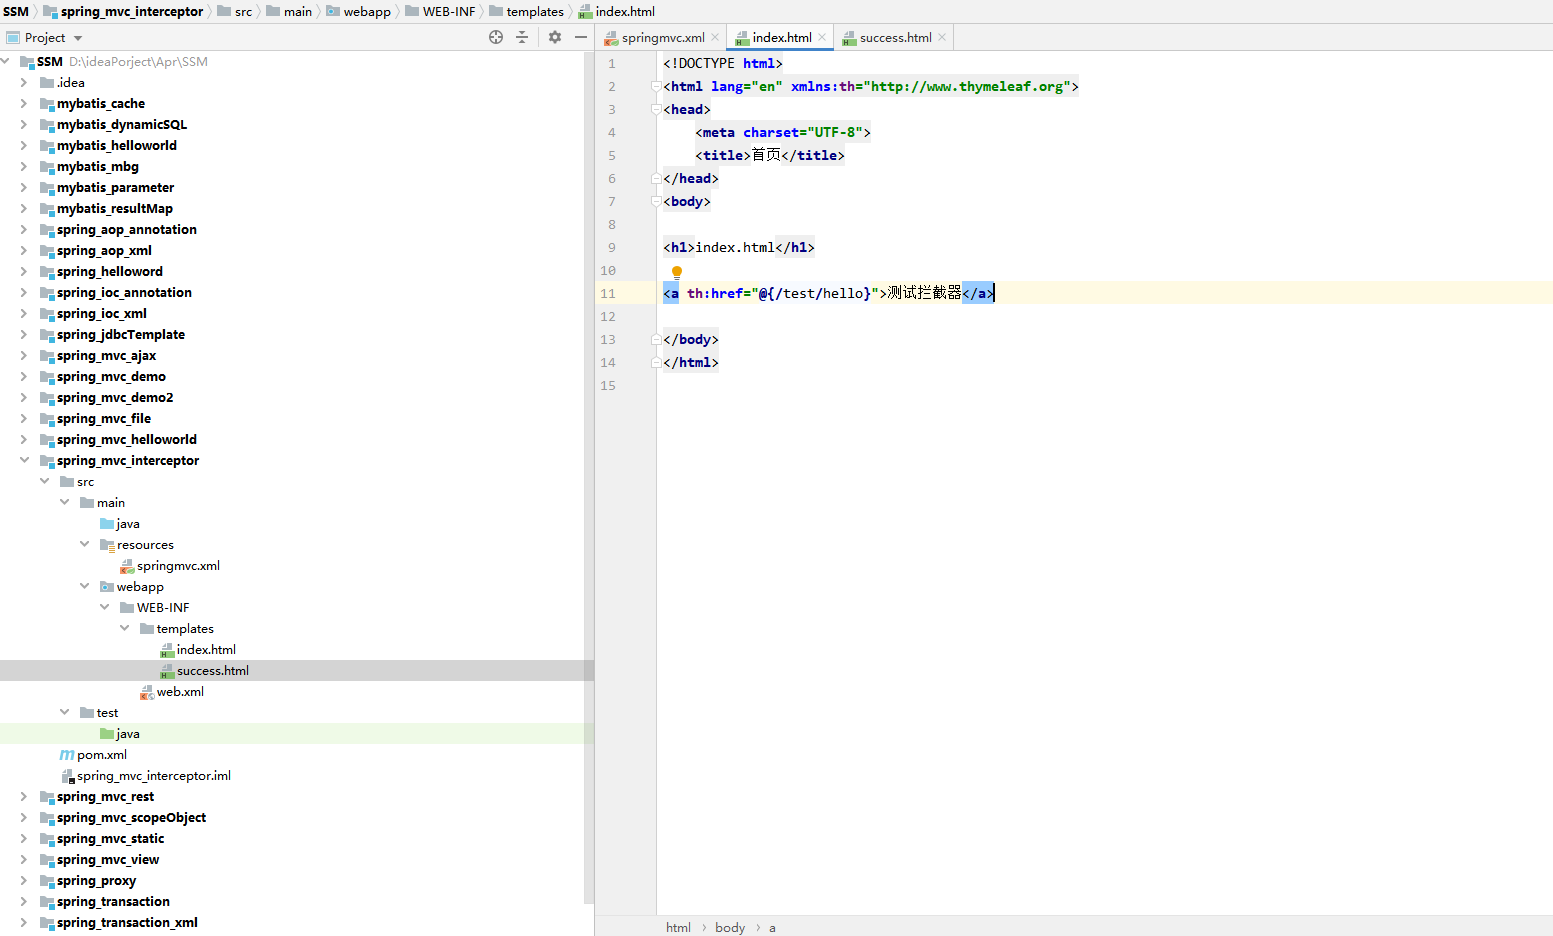The height and width of the screenshot is (936, 1553).
Task: Click the locate/scroll-from-source target icon
Action: [496, 37]
